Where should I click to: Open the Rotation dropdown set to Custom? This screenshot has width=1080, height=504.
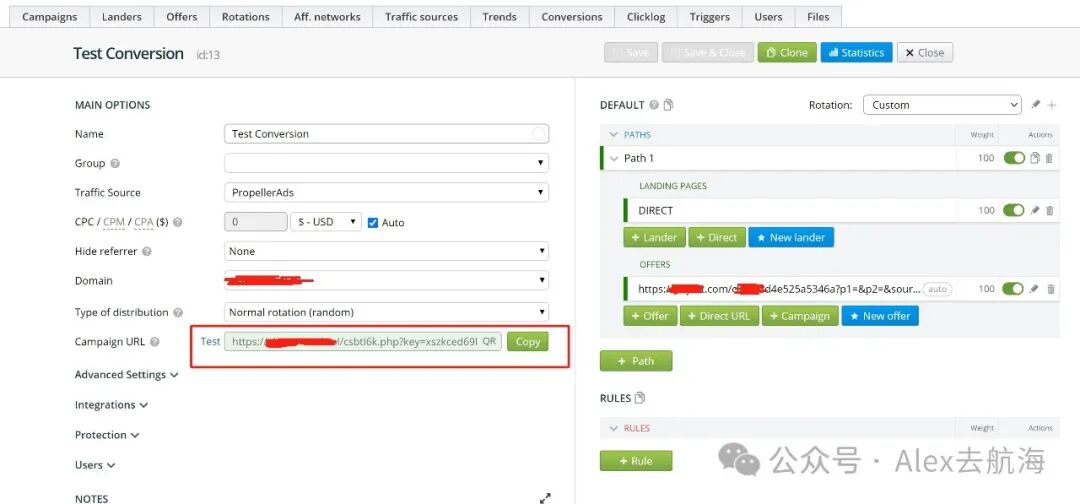pos(942,105)
